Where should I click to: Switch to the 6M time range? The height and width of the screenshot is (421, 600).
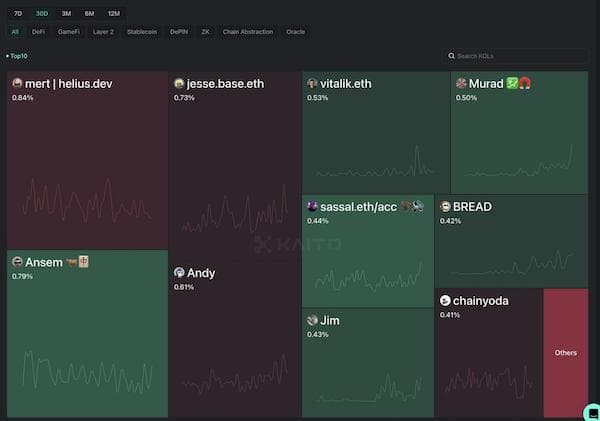[x=89, y=14]
